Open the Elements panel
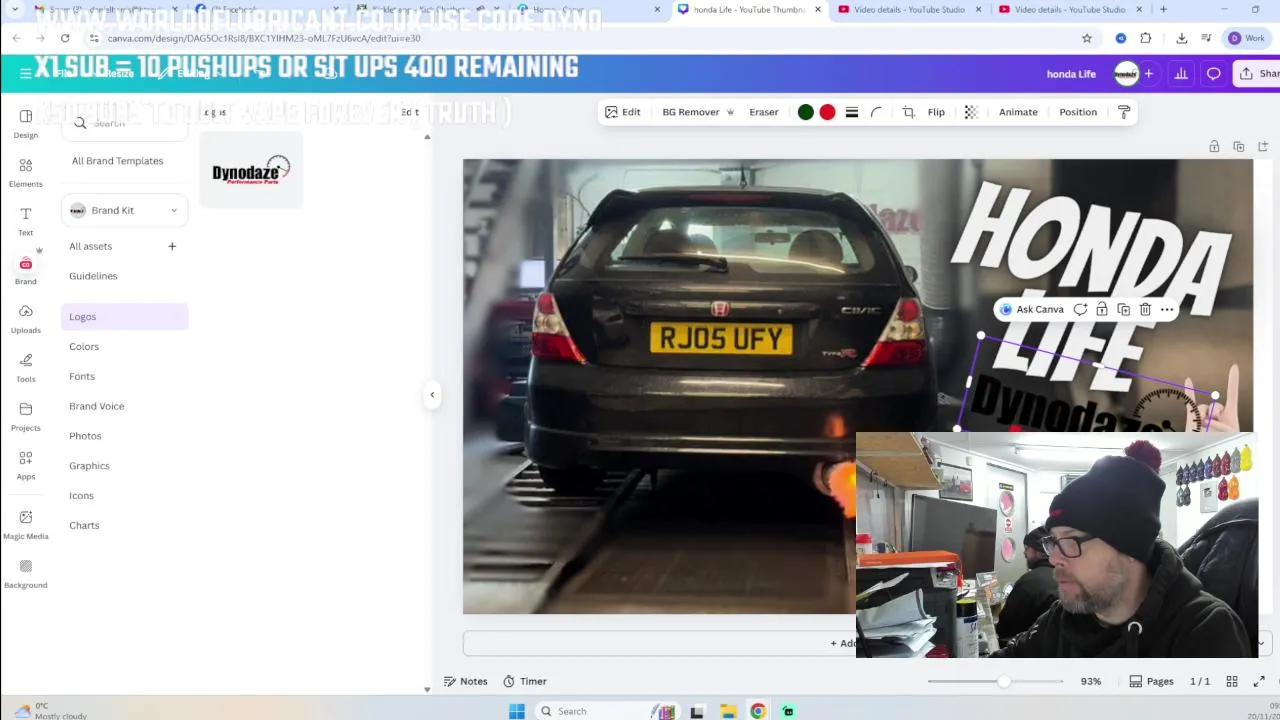This screenshot has width=1280, height=720. point(25,172)
